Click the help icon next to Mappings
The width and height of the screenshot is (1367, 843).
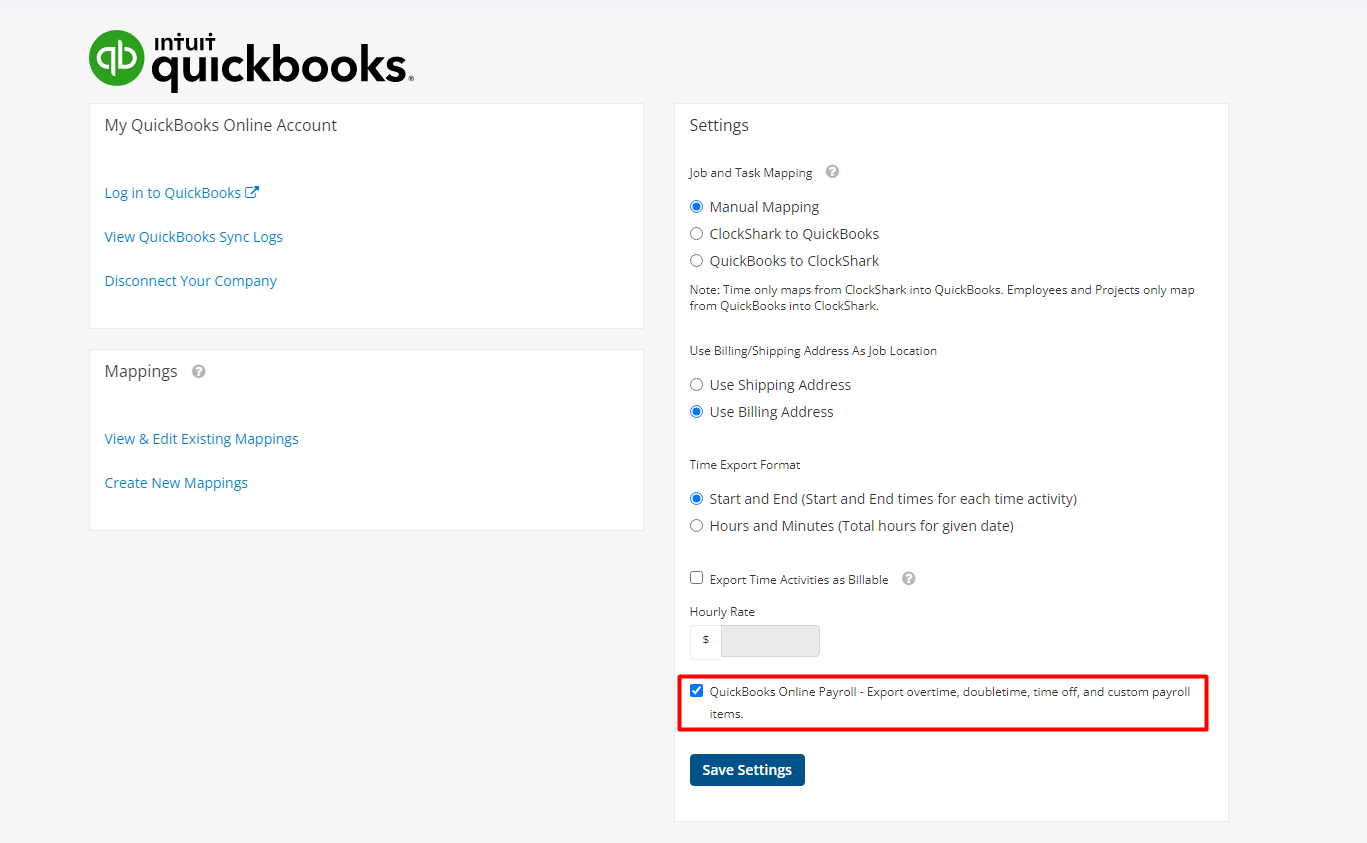pyautogui.click(x=198, y=371)
